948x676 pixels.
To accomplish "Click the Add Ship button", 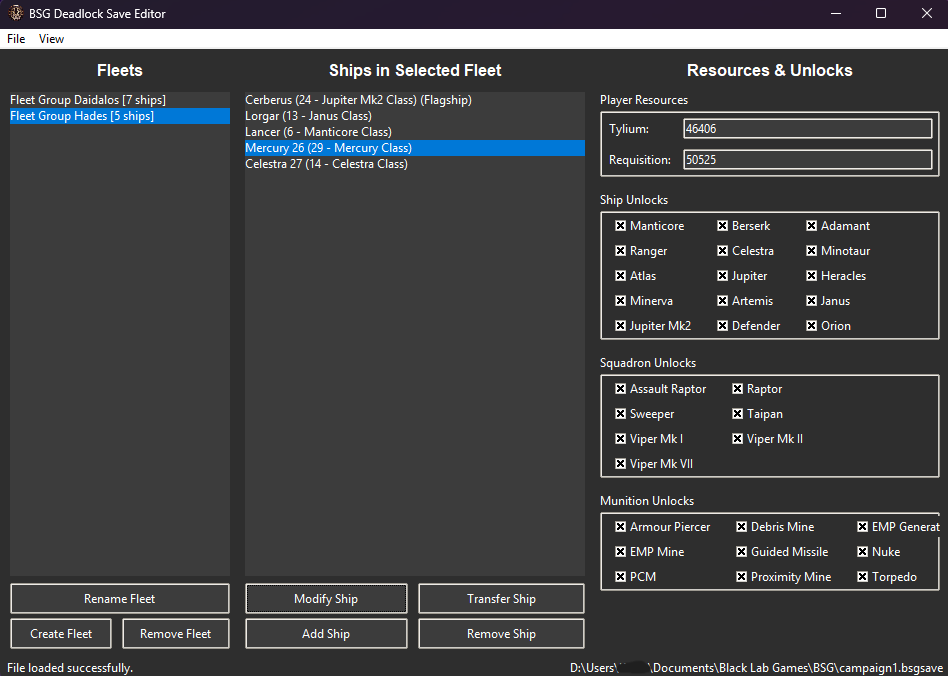I will (x=326, y=634).
